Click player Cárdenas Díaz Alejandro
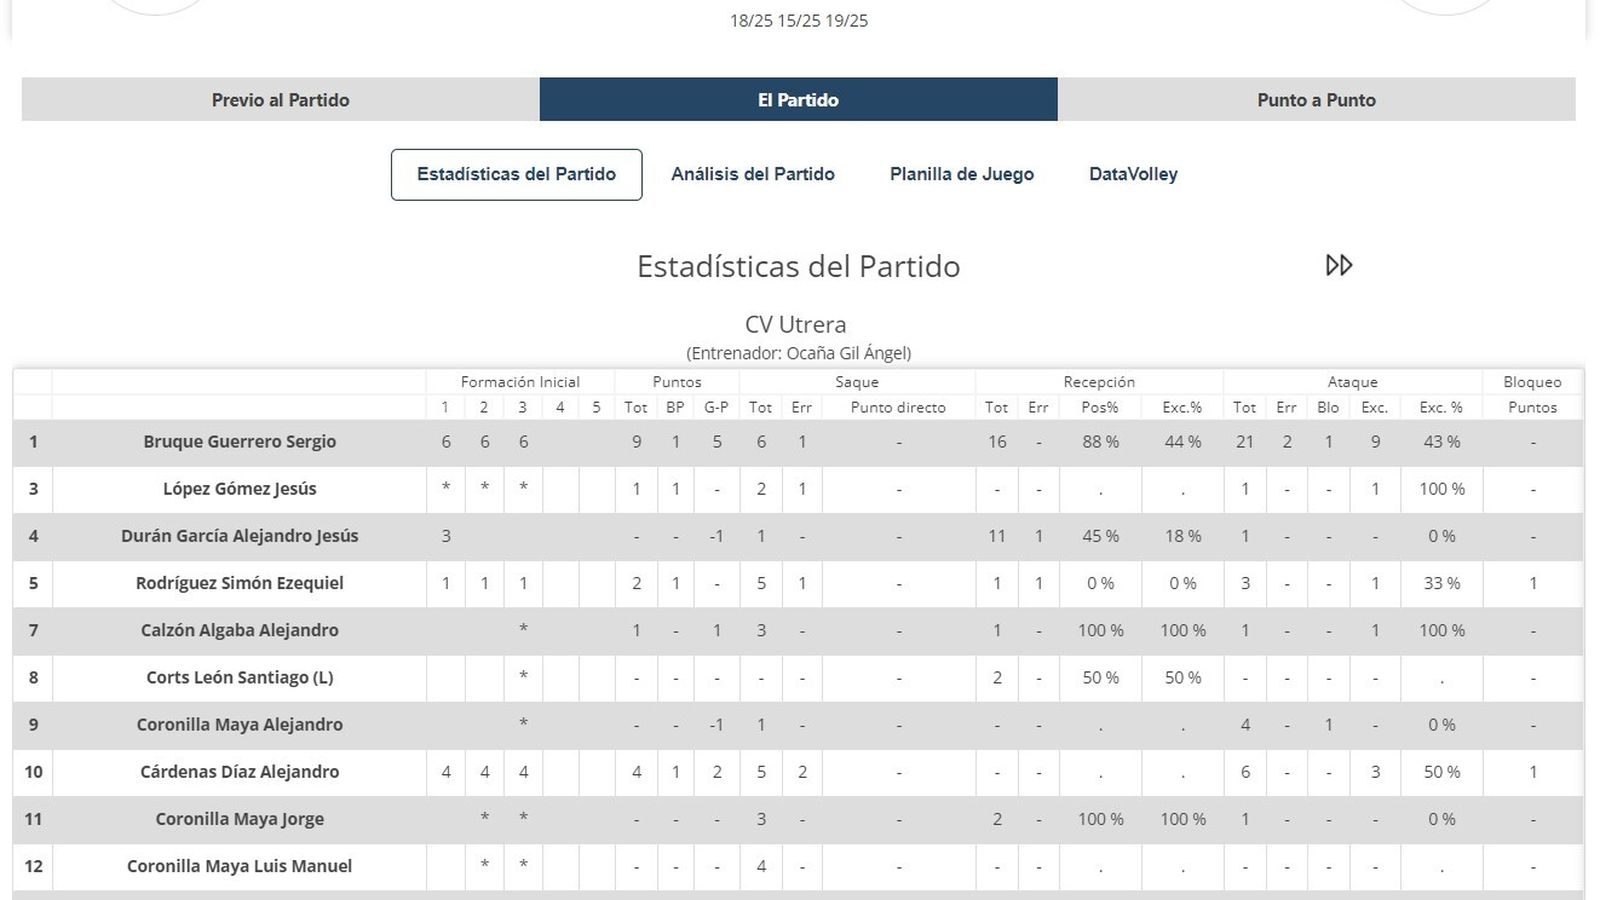1600x900 pixels. click(238, 771)
